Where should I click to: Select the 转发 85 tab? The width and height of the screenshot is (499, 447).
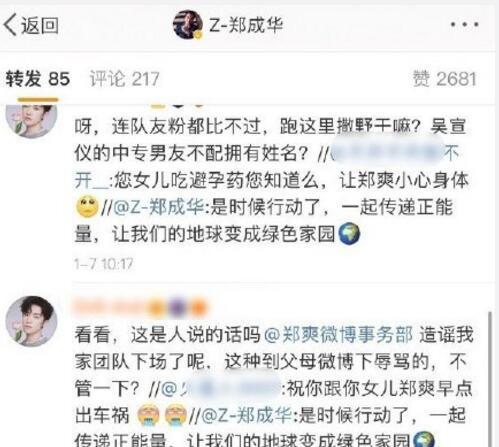[38, 79]
